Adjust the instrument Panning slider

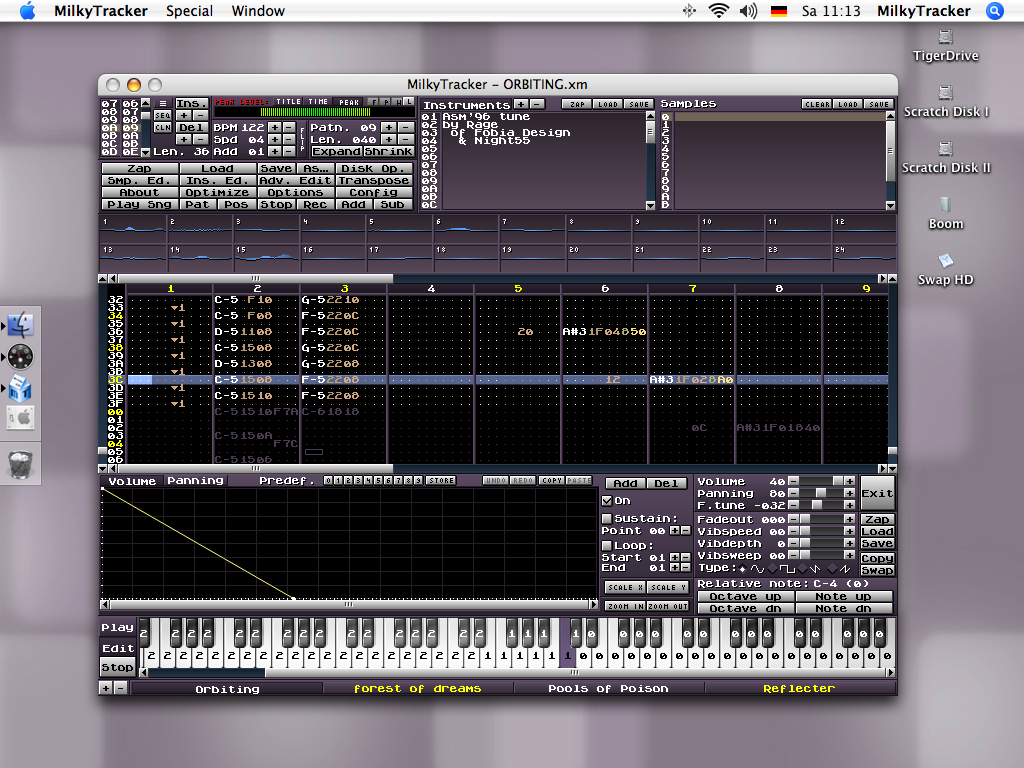click(821, 493)
